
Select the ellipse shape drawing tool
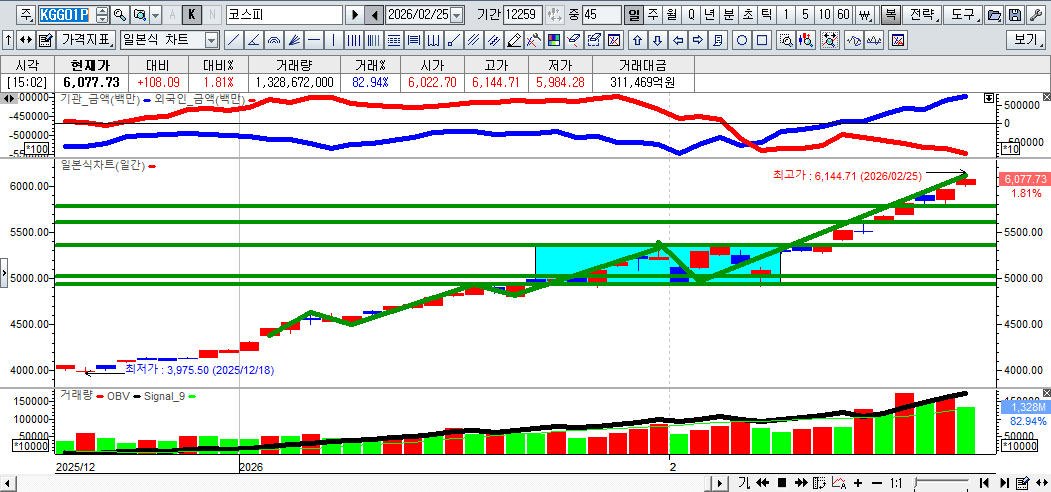[x=742, y=40]
